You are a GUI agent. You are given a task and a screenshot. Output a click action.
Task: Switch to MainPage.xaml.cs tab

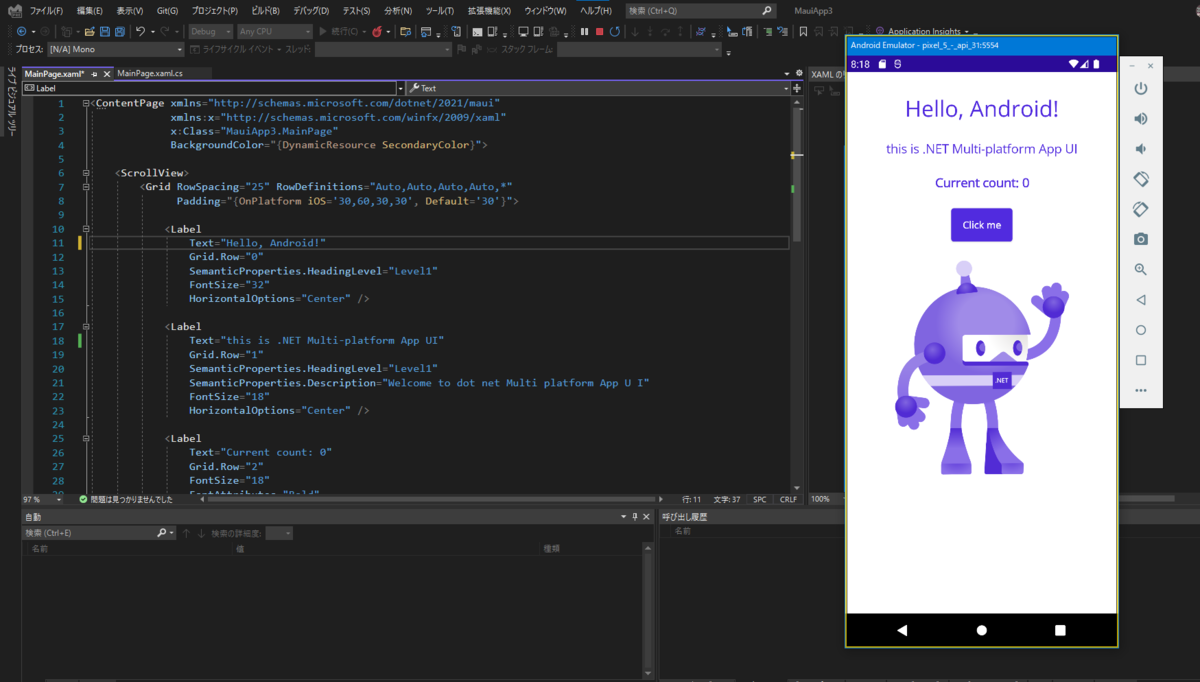[x=150, y=74]
